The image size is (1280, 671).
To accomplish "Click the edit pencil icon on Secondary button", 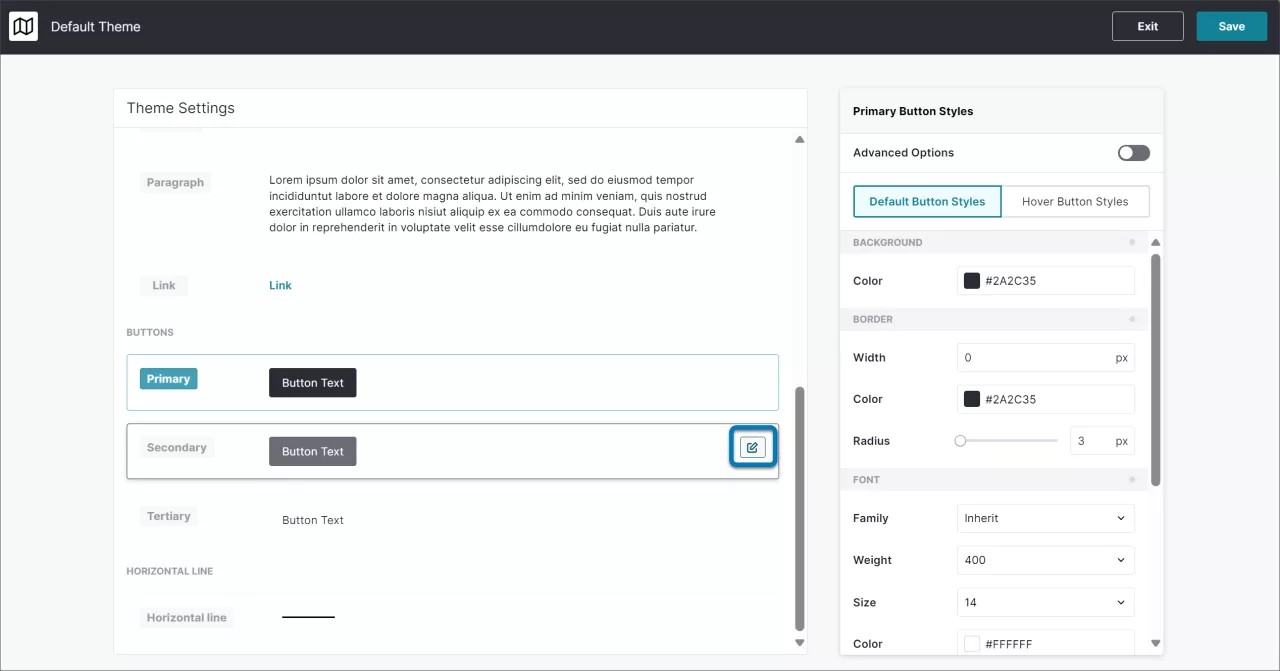I will 752,446.
